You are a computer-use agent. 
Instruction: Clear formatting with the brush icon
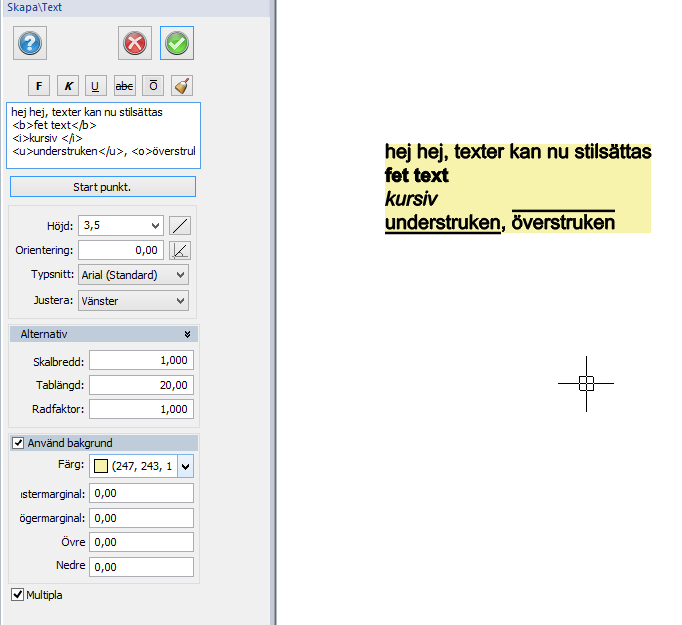(182, 86)
